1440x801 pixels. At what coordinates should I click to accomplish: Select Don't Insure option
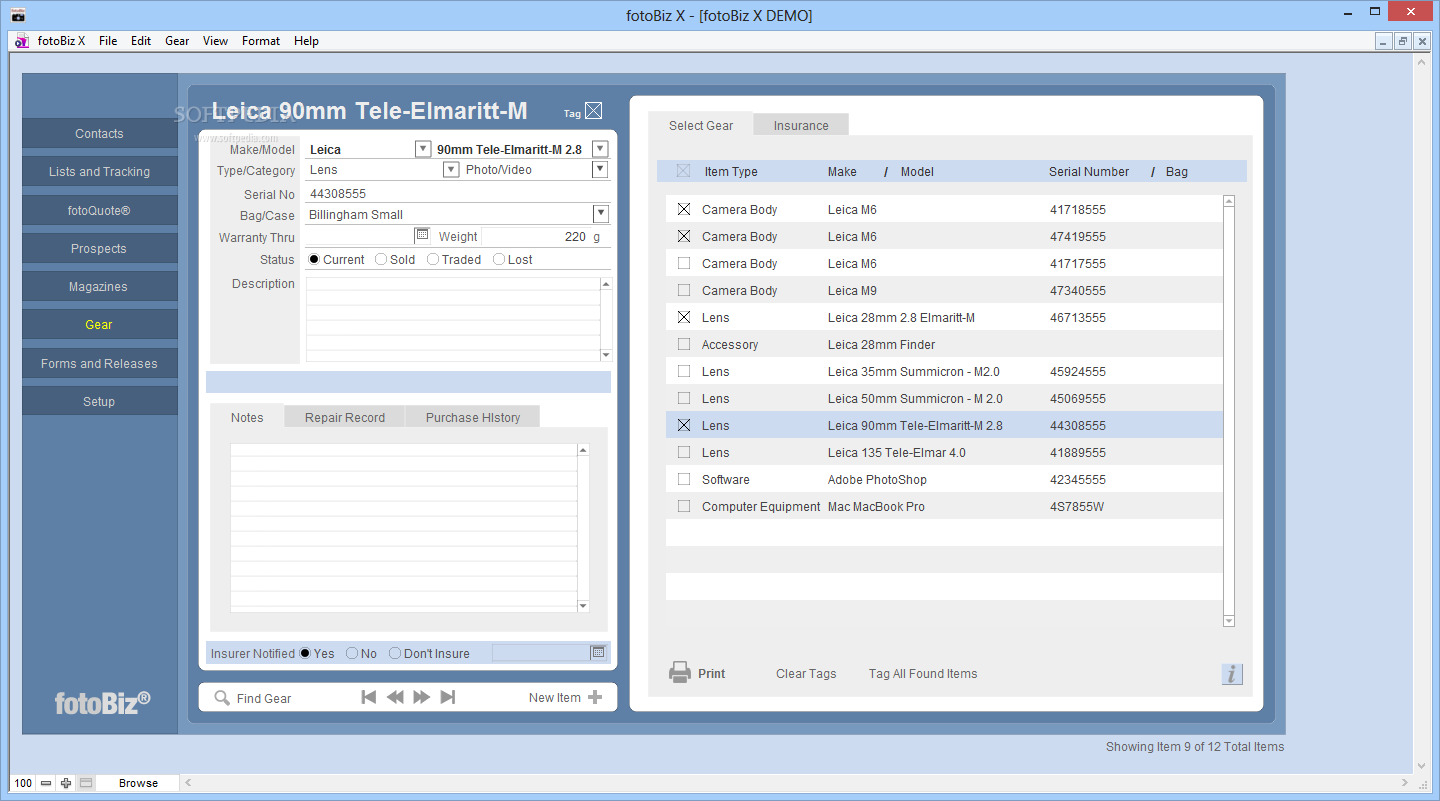(x=395, y=653)
